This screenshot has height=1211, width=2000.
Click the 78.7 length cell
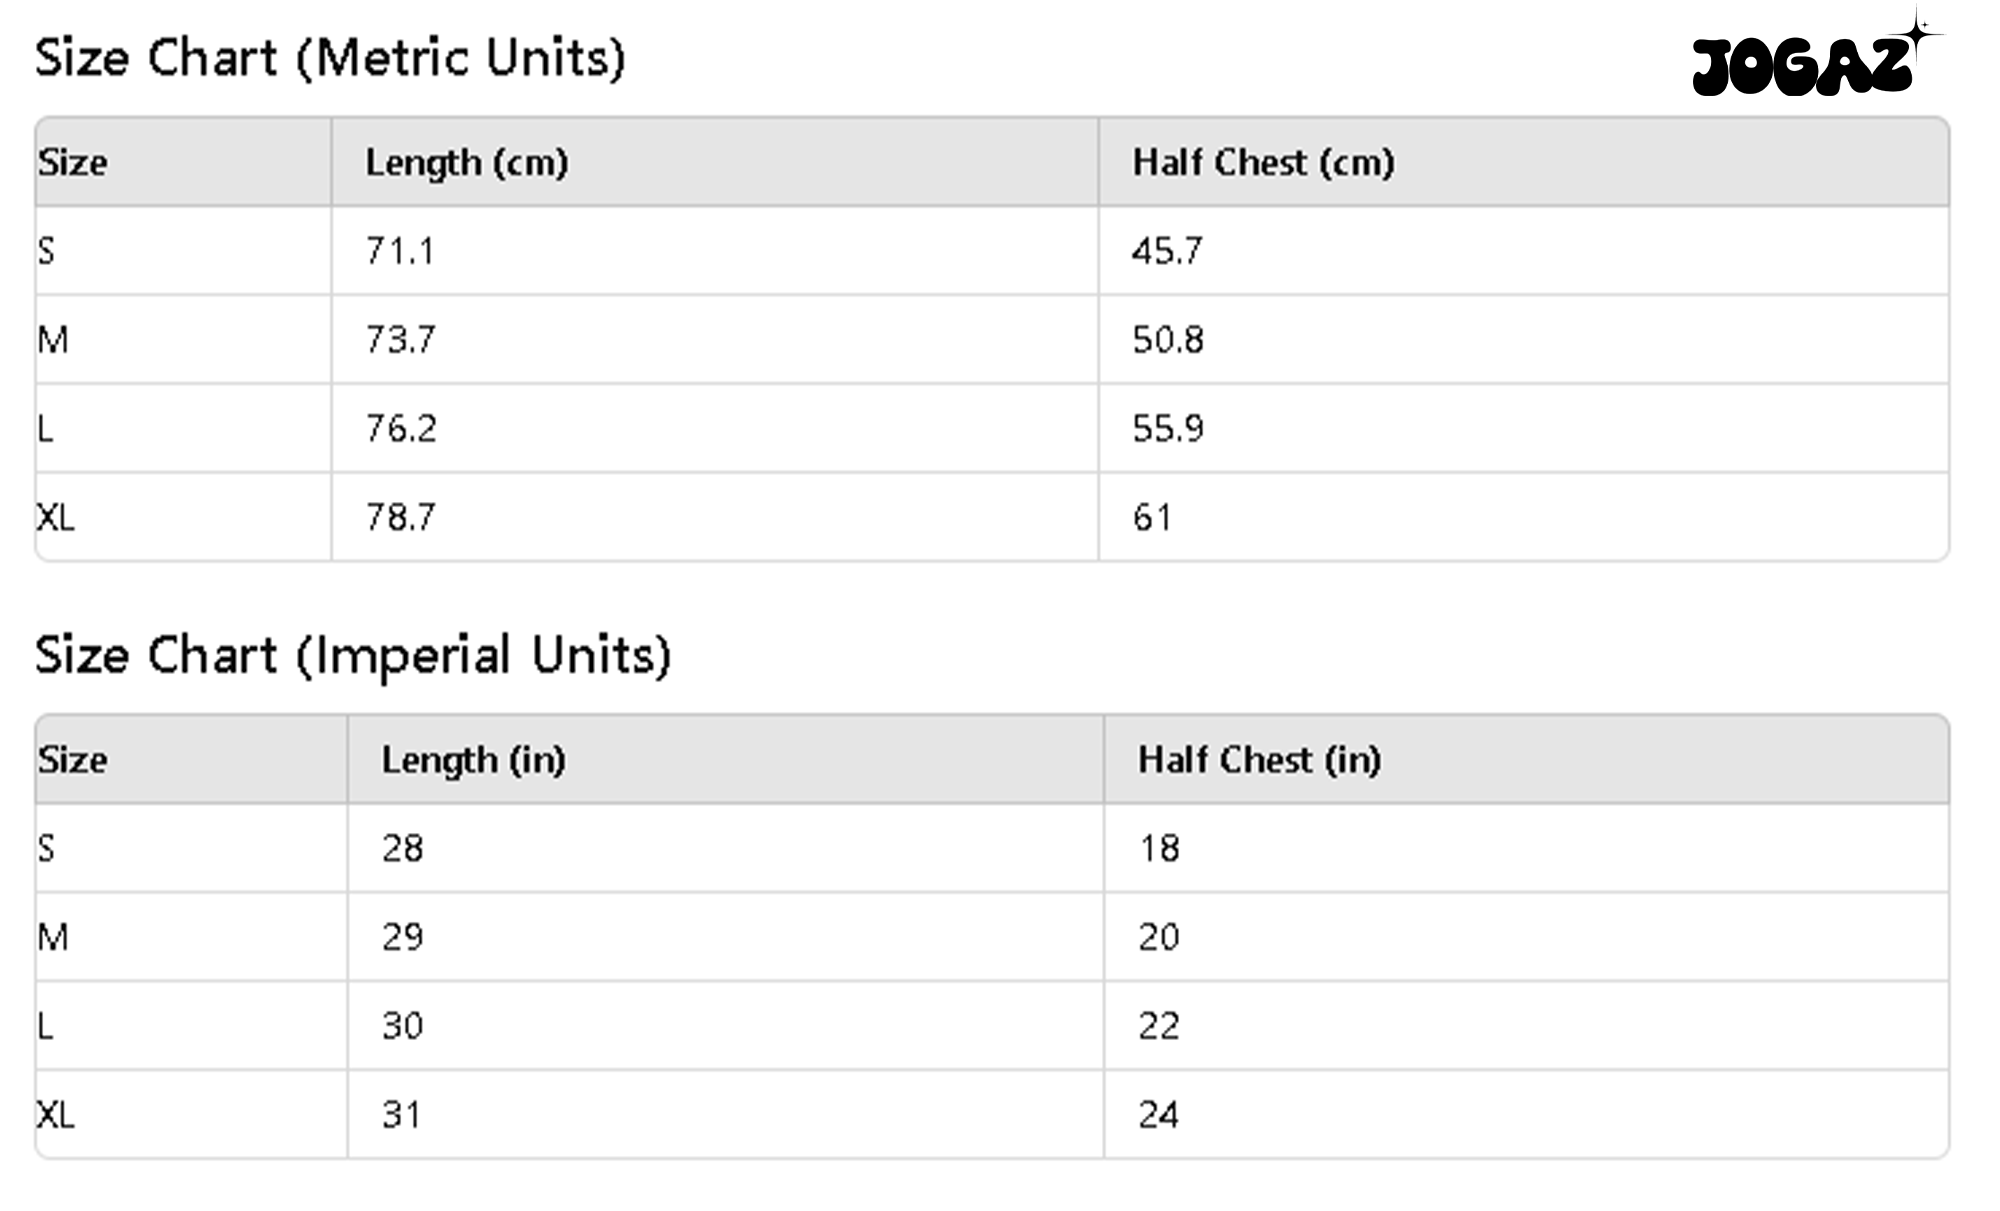[x=400, y=517]
